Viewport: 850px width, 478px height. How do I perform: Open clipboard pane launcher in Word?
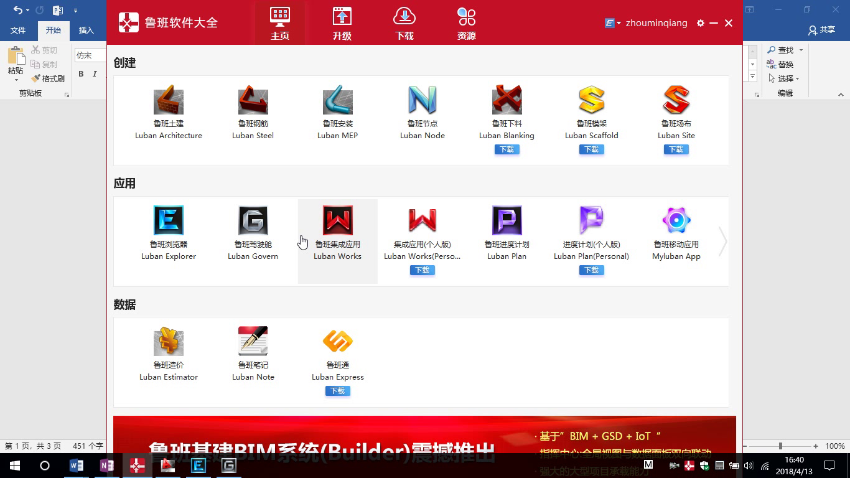[x=67, y=95]
